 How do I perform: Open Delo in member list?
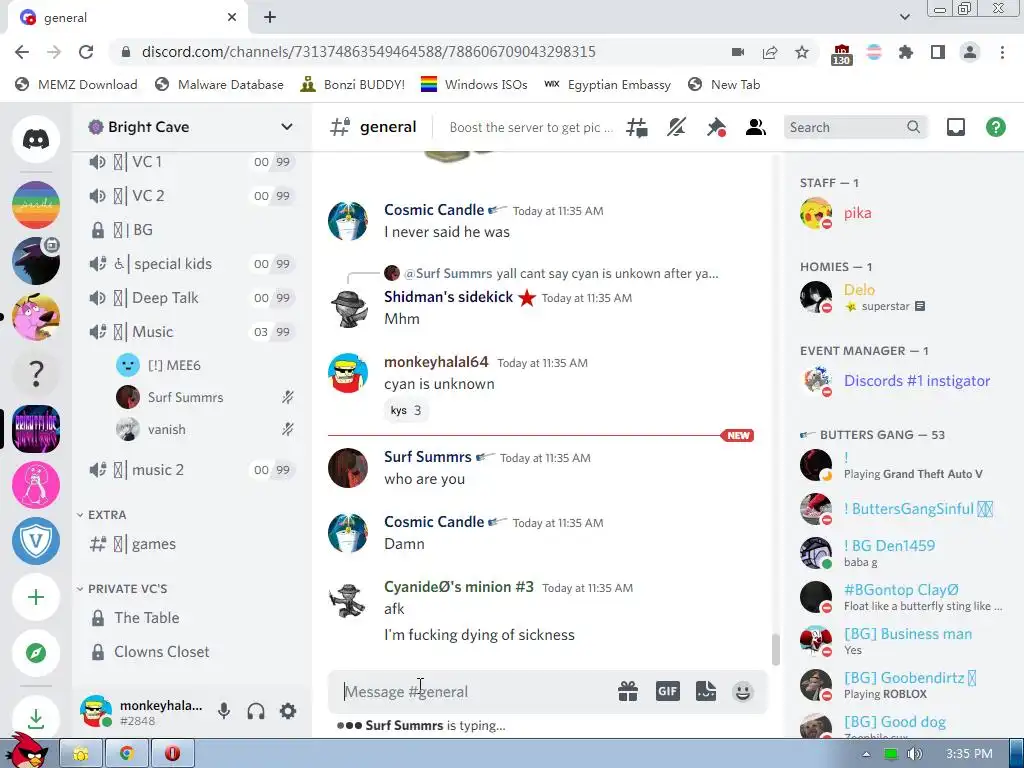[903, 297]
